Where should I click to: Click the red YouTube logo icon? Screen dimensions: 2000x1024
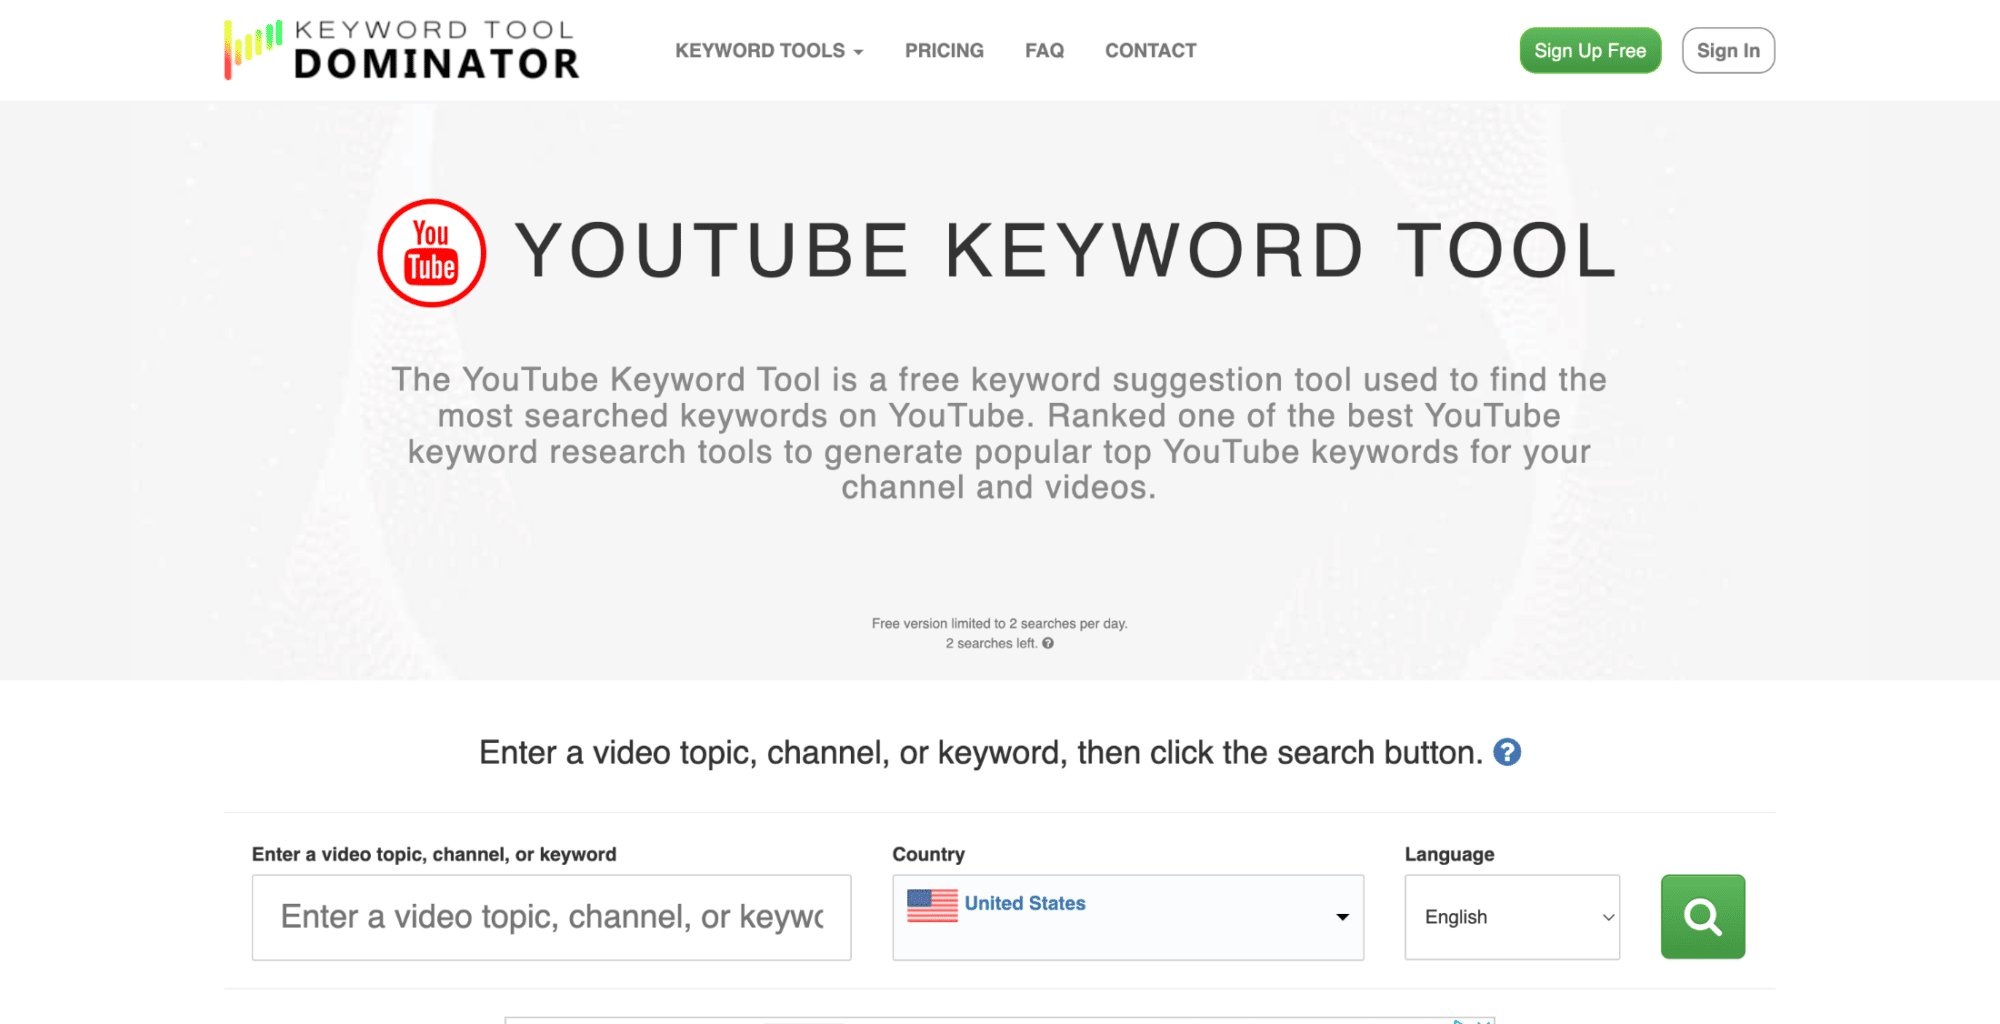point(432,253)
